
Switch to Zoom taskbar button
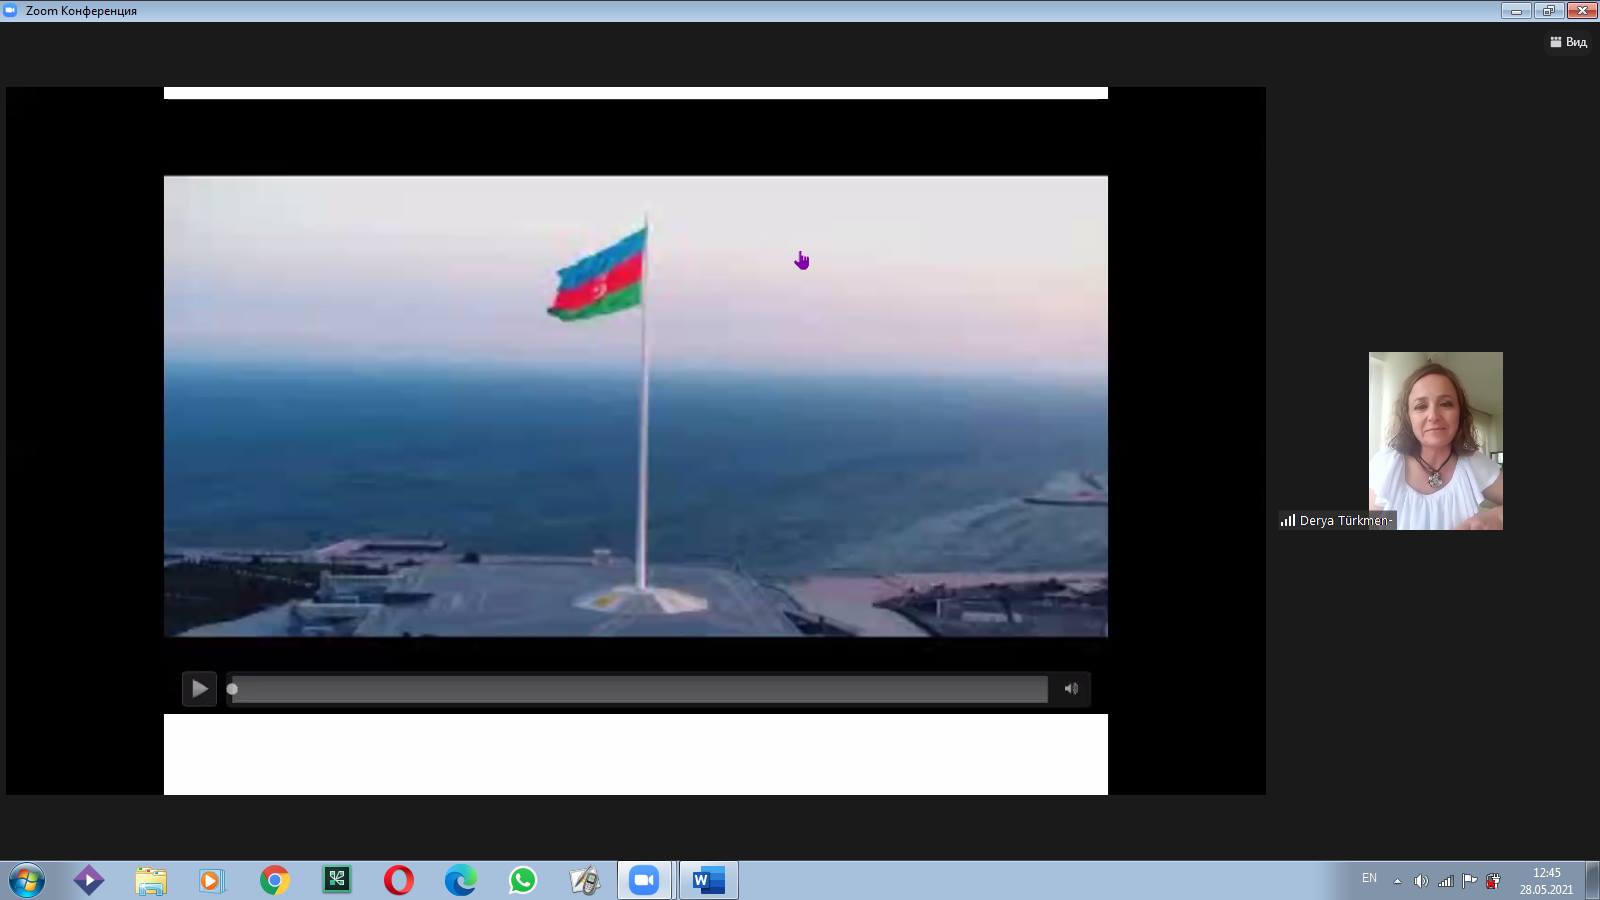(x=645, y=880)
